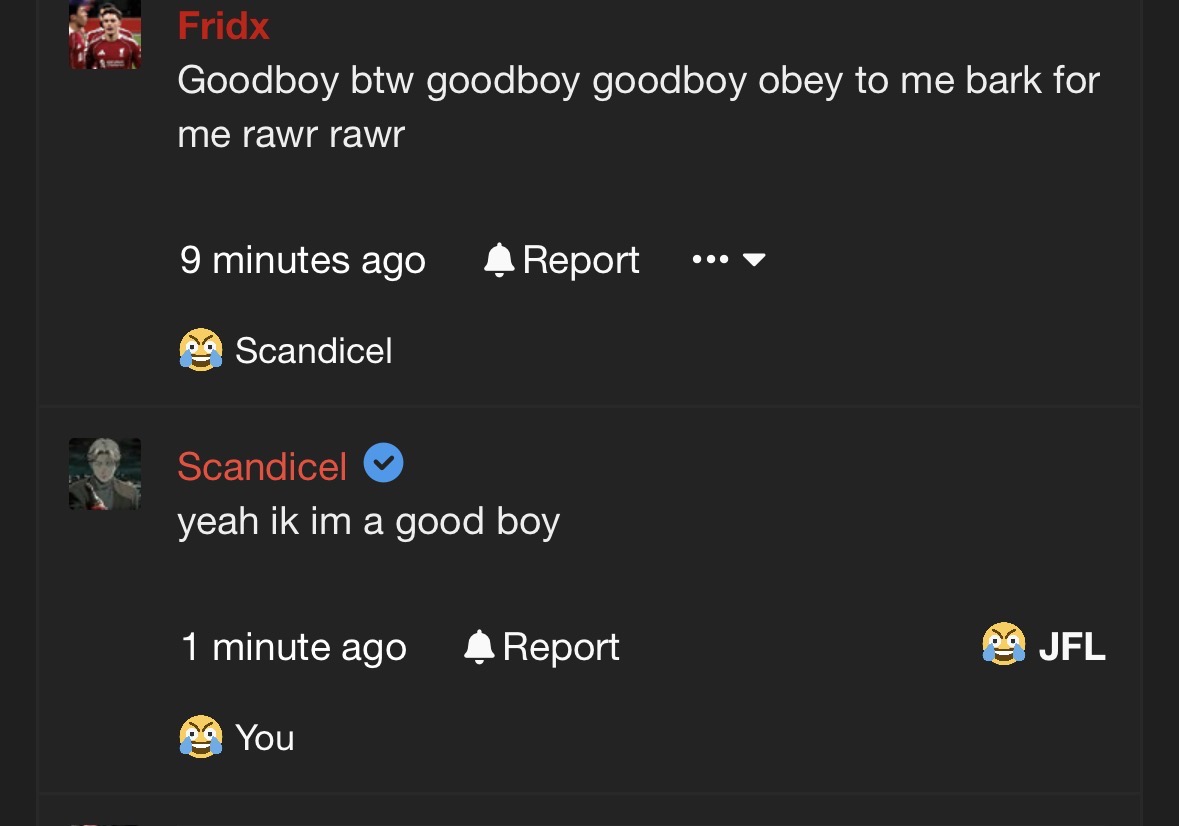Screen dimensions: 1179x826
Task: Click the blue verified badge next to Scandicel
Action: (x=383, y=464)
